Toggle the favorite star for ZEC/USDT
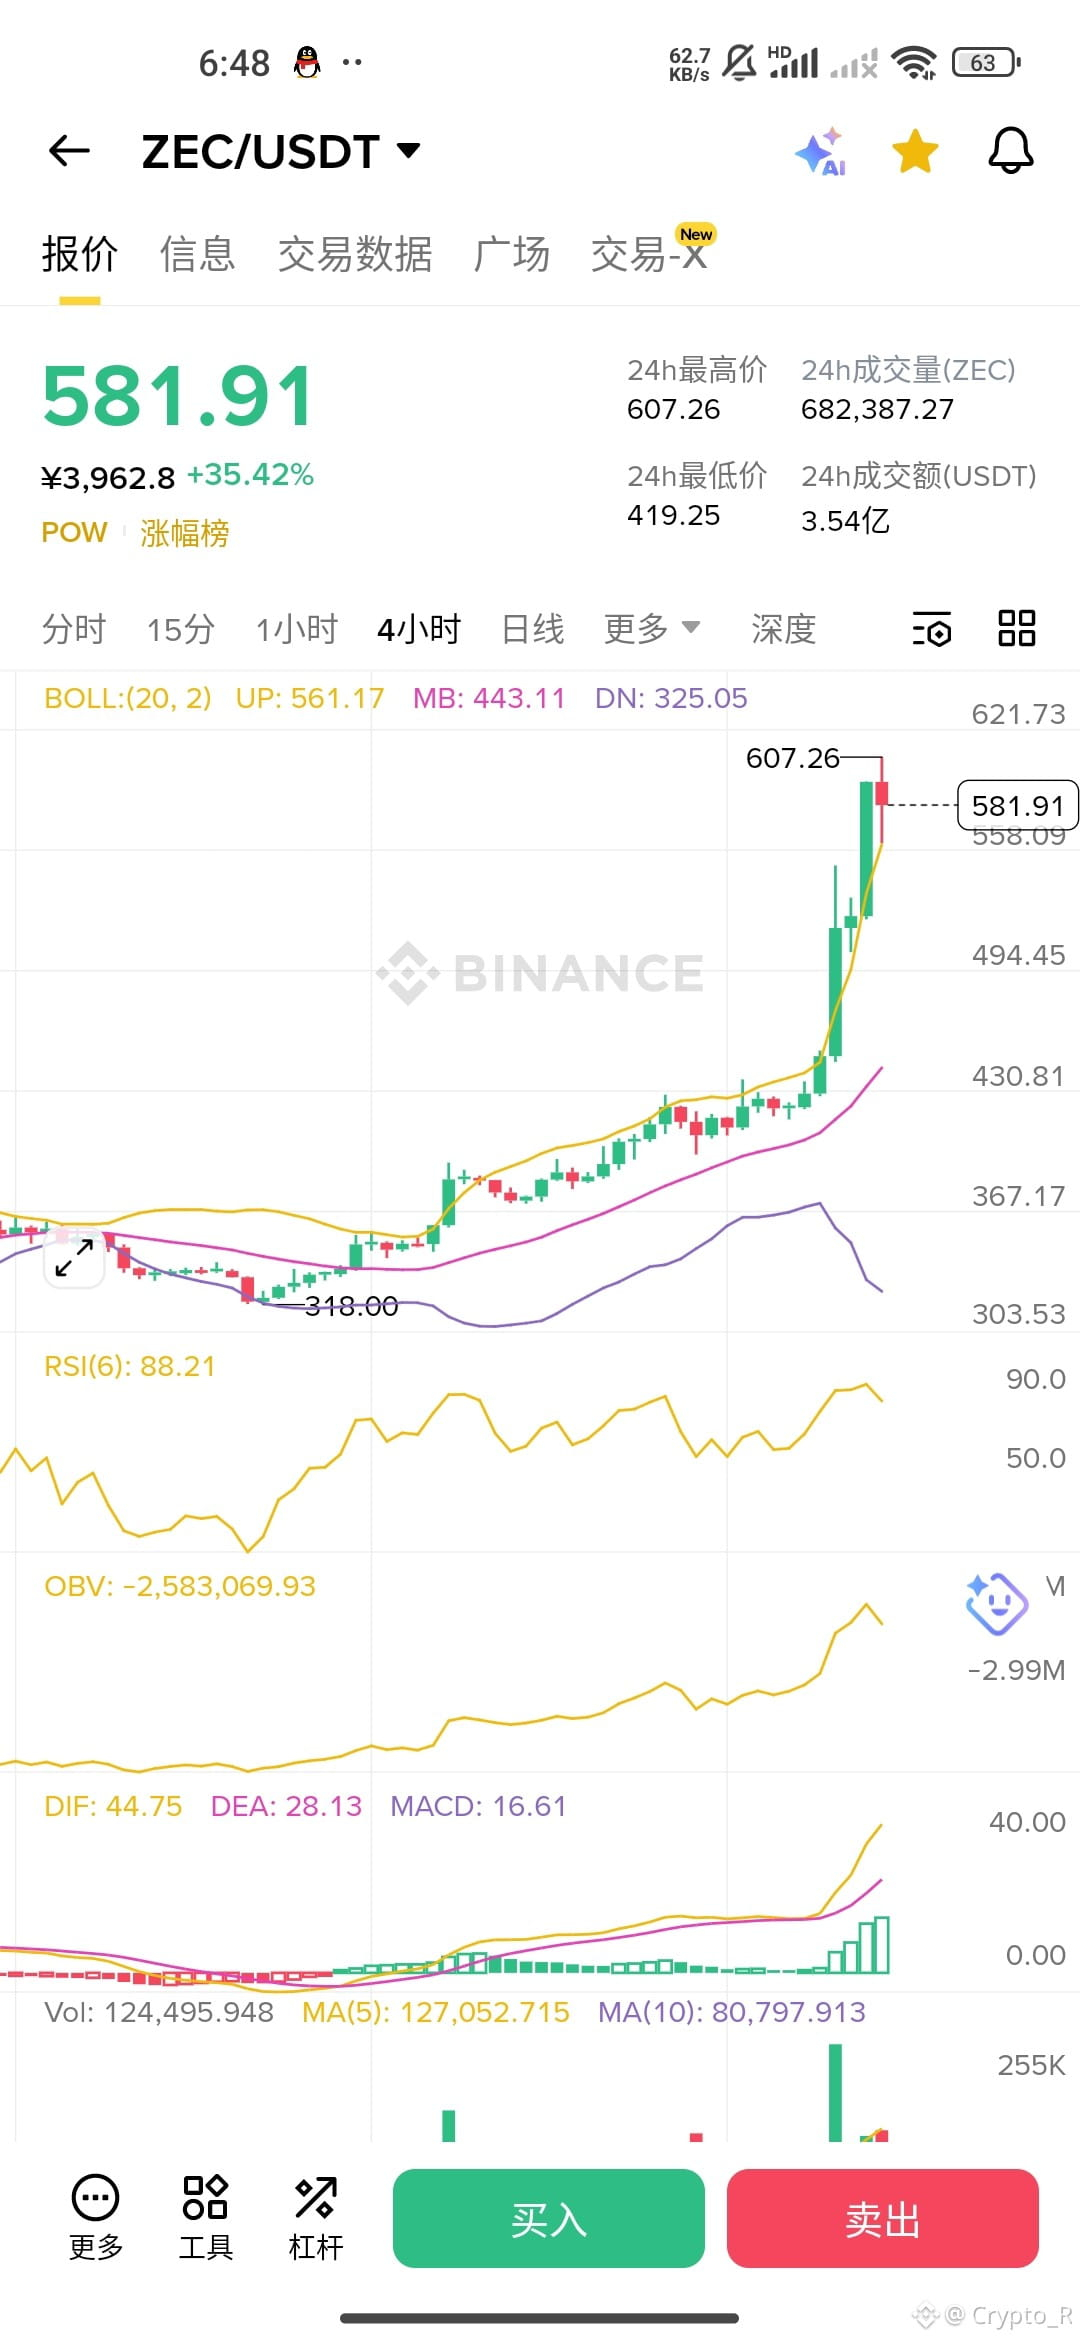Viewport: 1080px width, 2340px height. click(x=915, y=151)
